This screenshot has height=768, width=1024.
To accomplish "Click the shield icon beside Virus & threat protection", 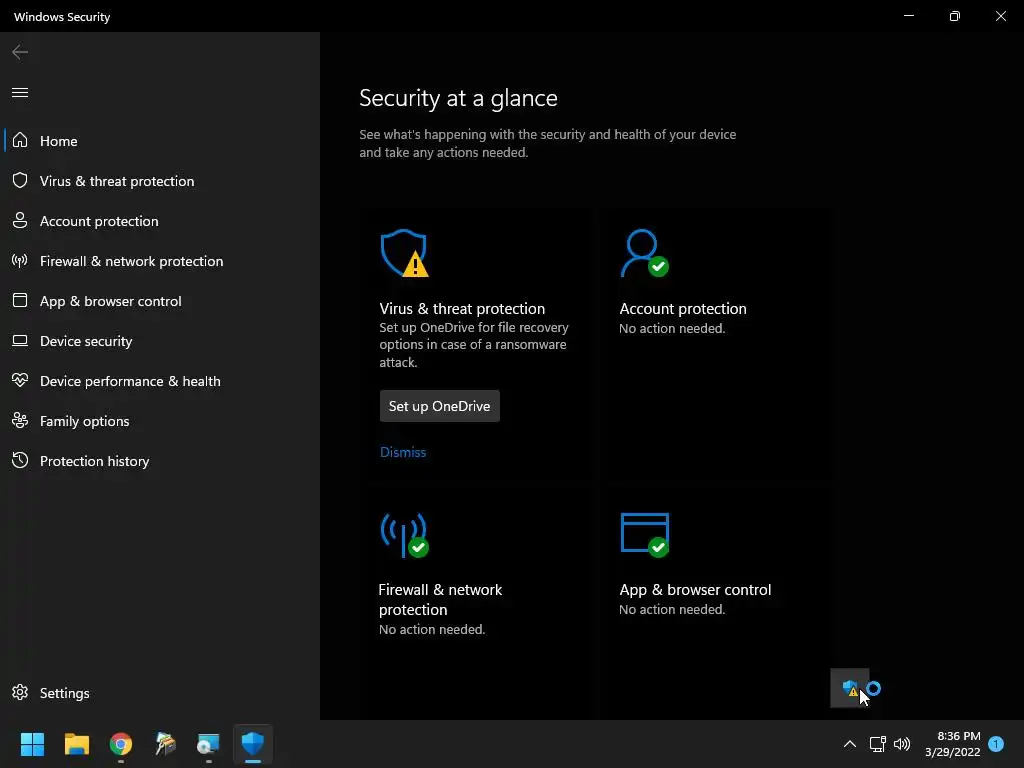I will [x=20, y=180].
